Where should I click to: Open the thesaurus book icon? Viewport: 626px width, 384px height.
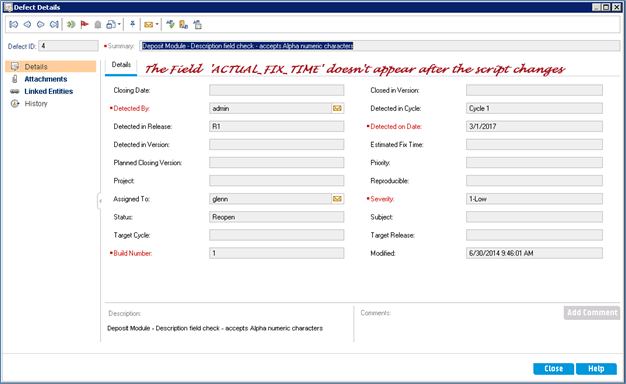[x=184, y=25]
